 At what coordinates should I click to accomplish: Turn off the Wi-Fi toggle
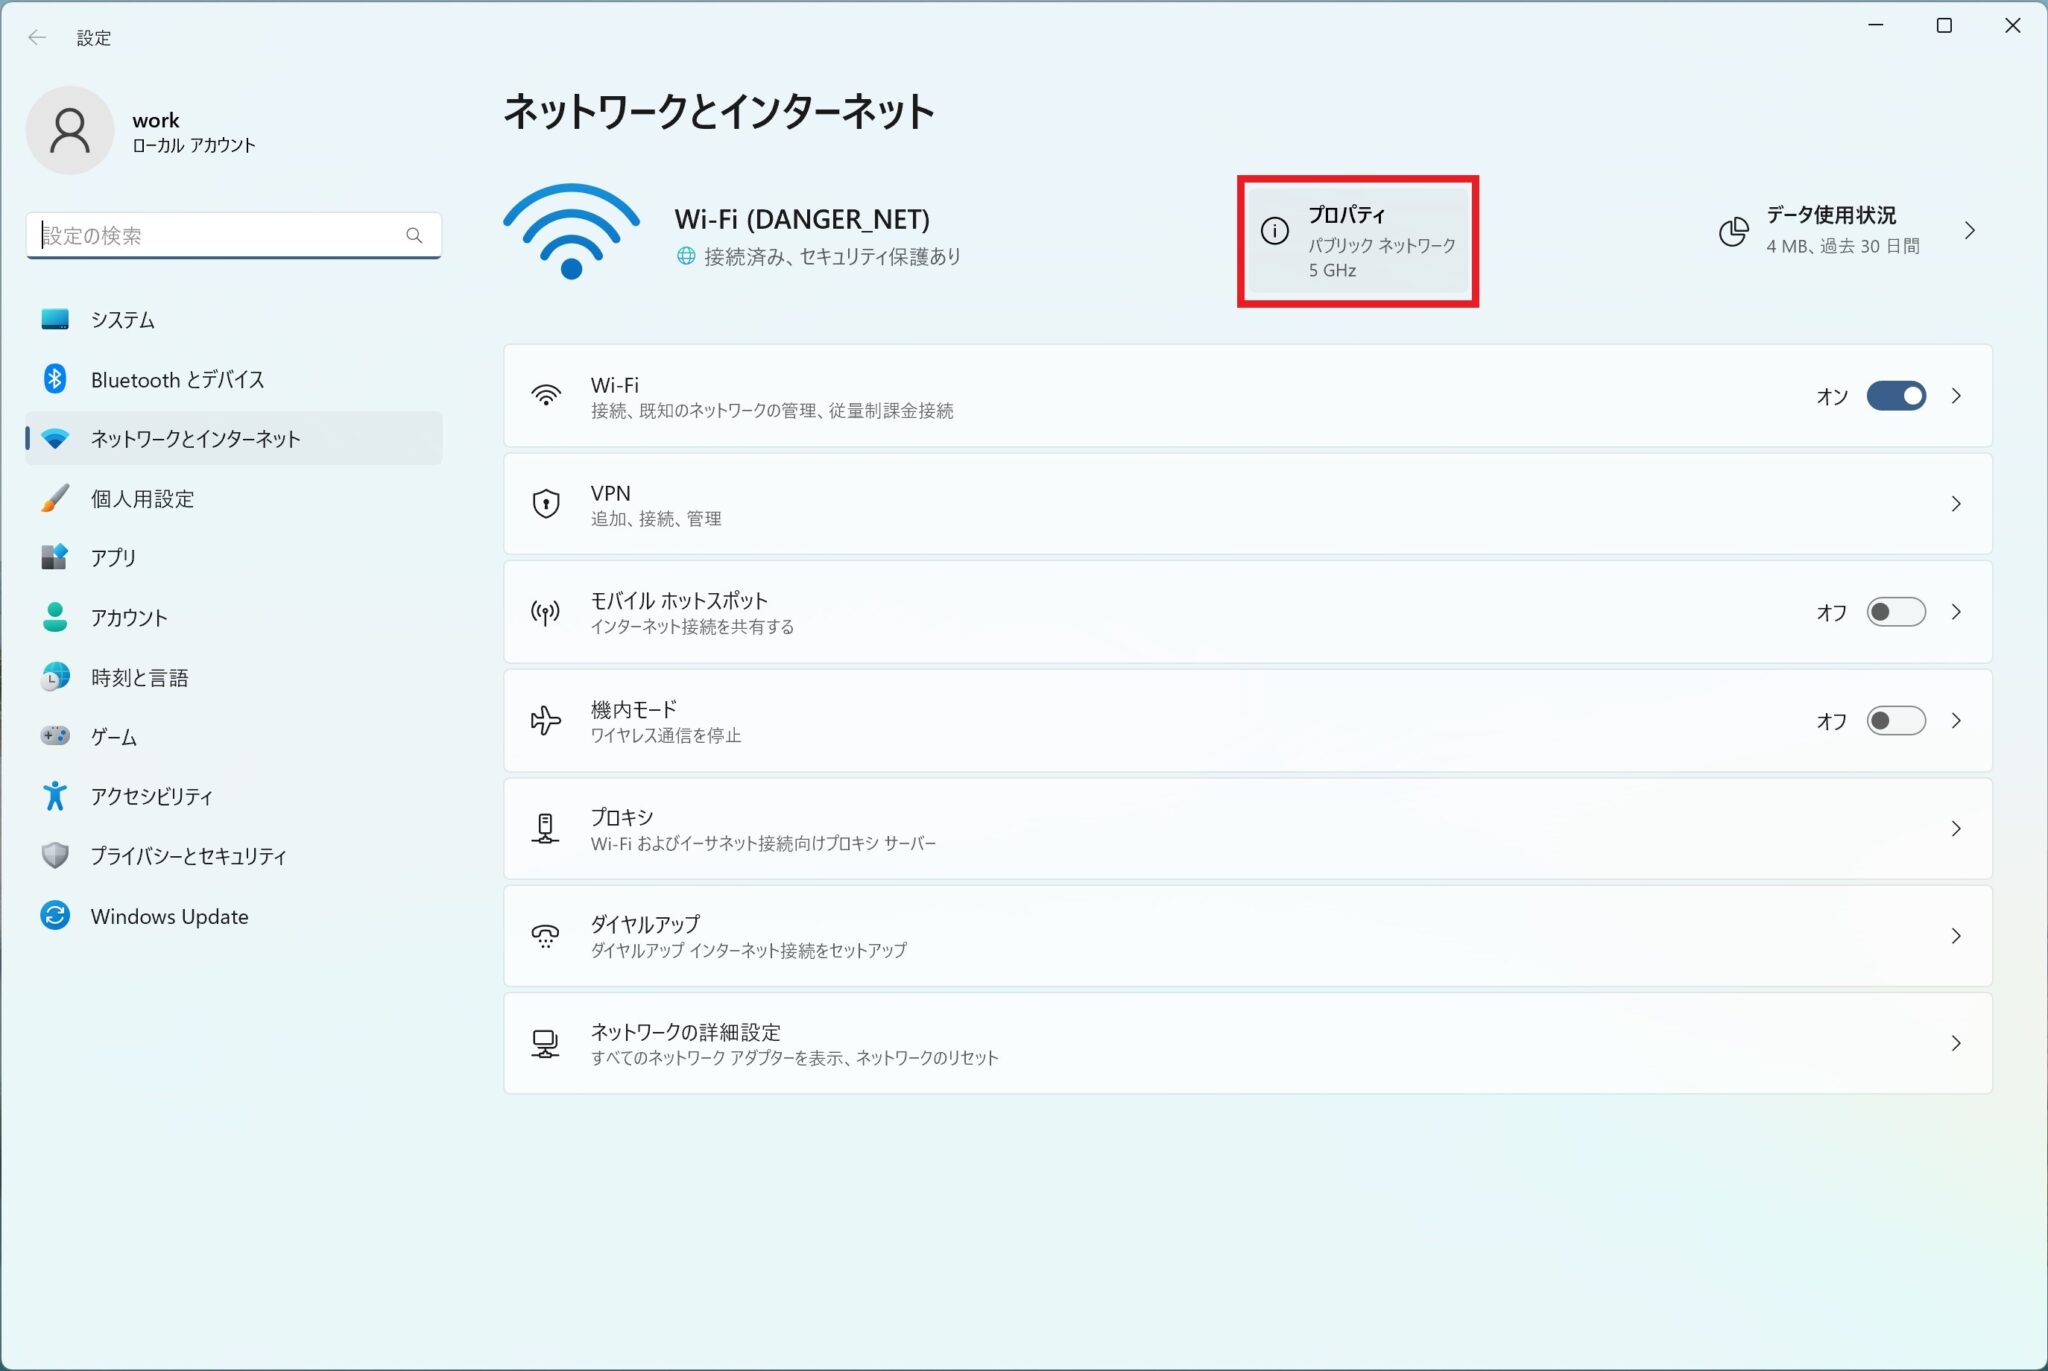pos(1898,395)
